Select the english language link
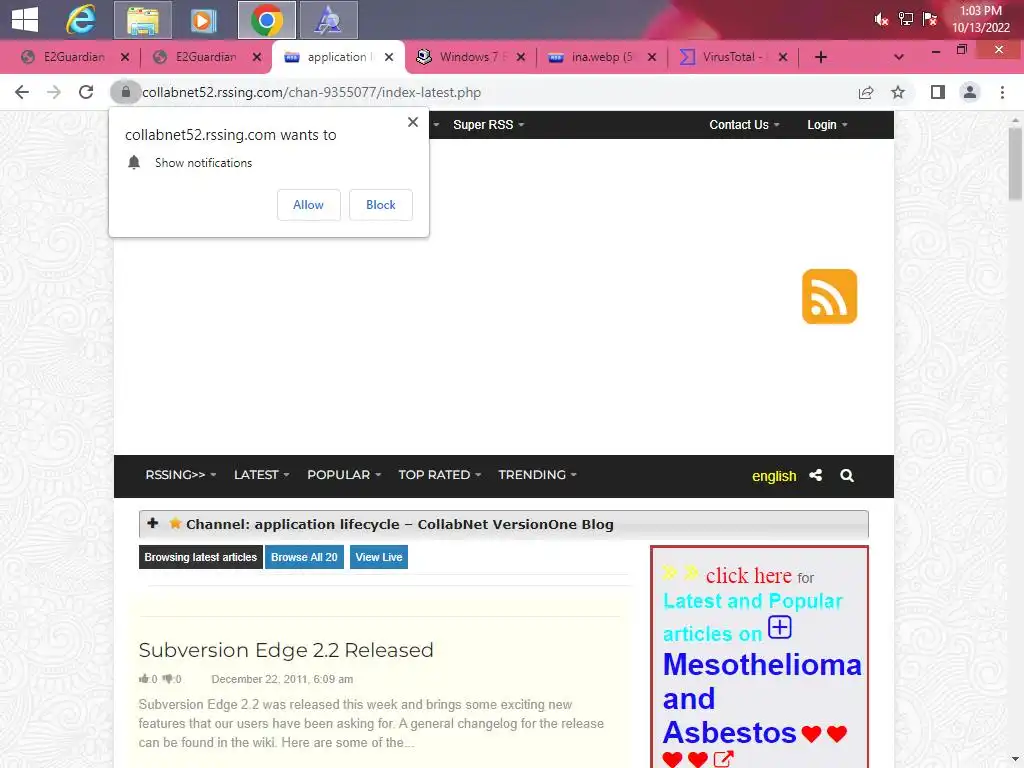 pos(774,476)
